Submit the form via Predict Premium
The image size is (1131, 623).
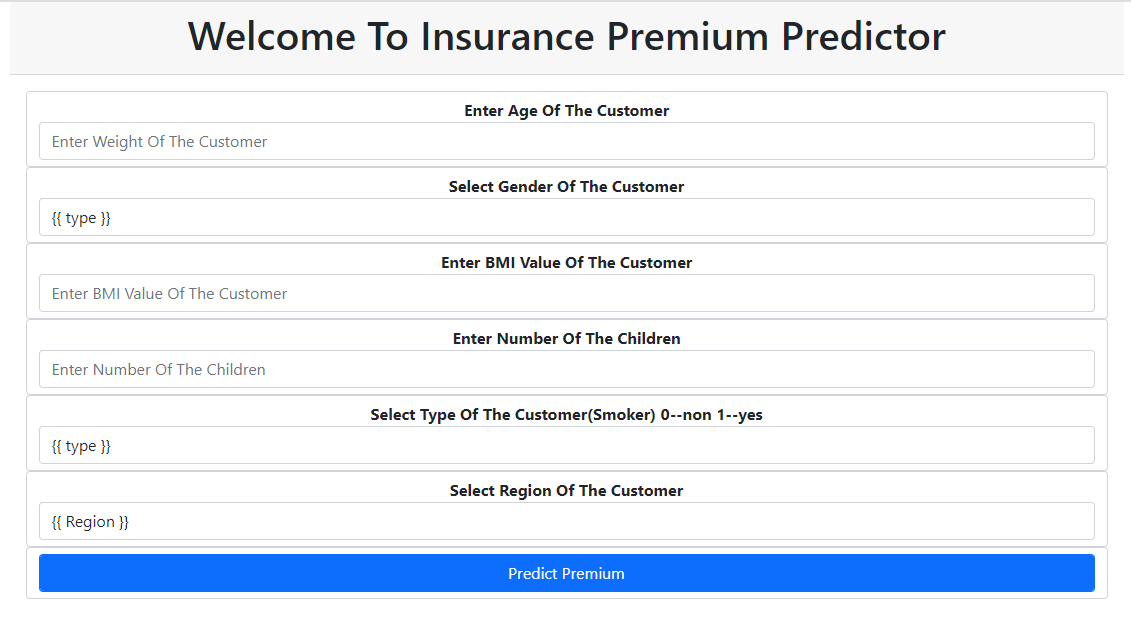coord(566,573)
